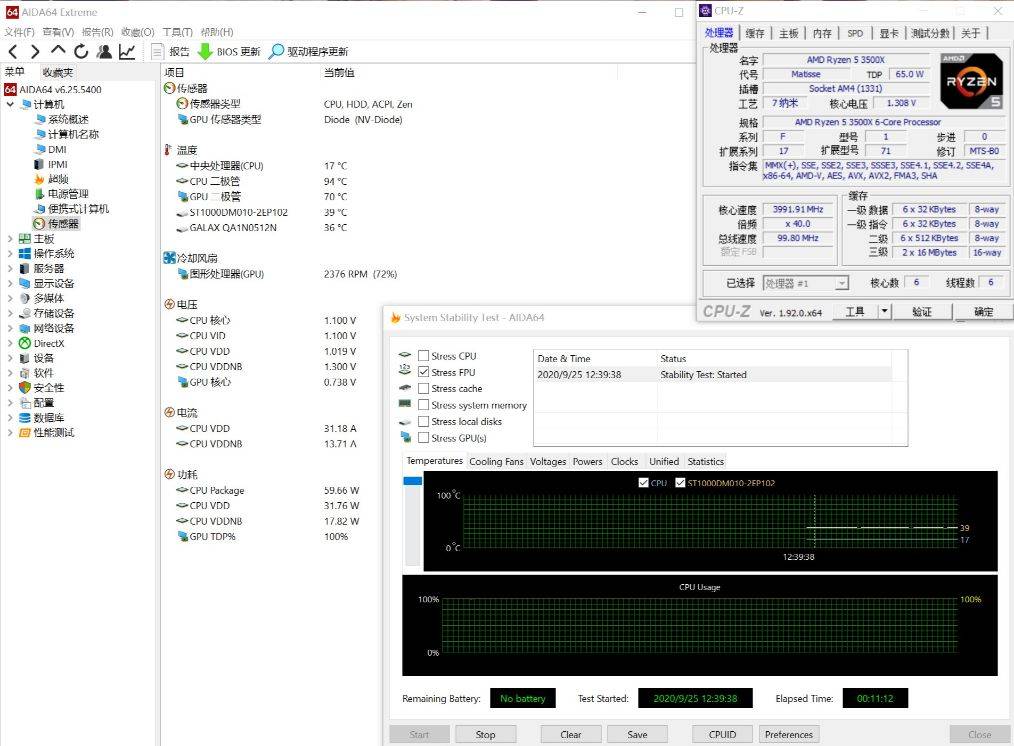Click the refresh icon in AIDA64 toolbar
The width and height of the screenshot is (1014, 746).
pos(81,52)
